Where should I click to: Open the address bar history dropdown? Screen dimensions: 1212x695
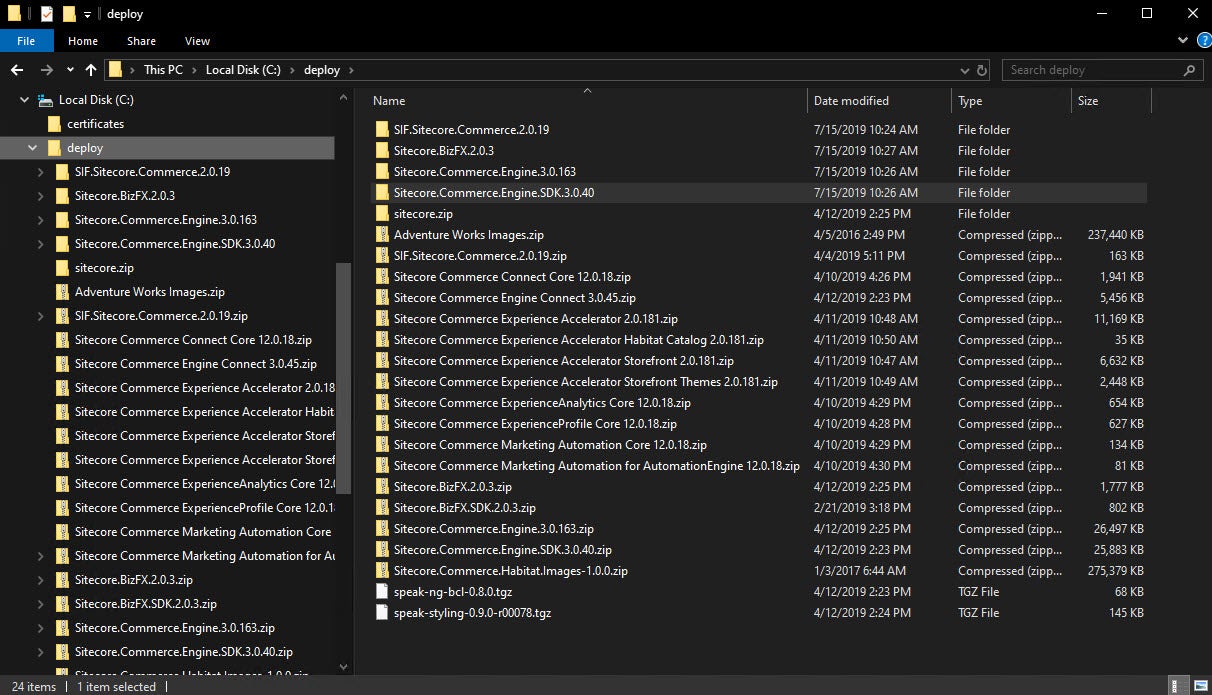pyautogui.click(x=964, y=70)
